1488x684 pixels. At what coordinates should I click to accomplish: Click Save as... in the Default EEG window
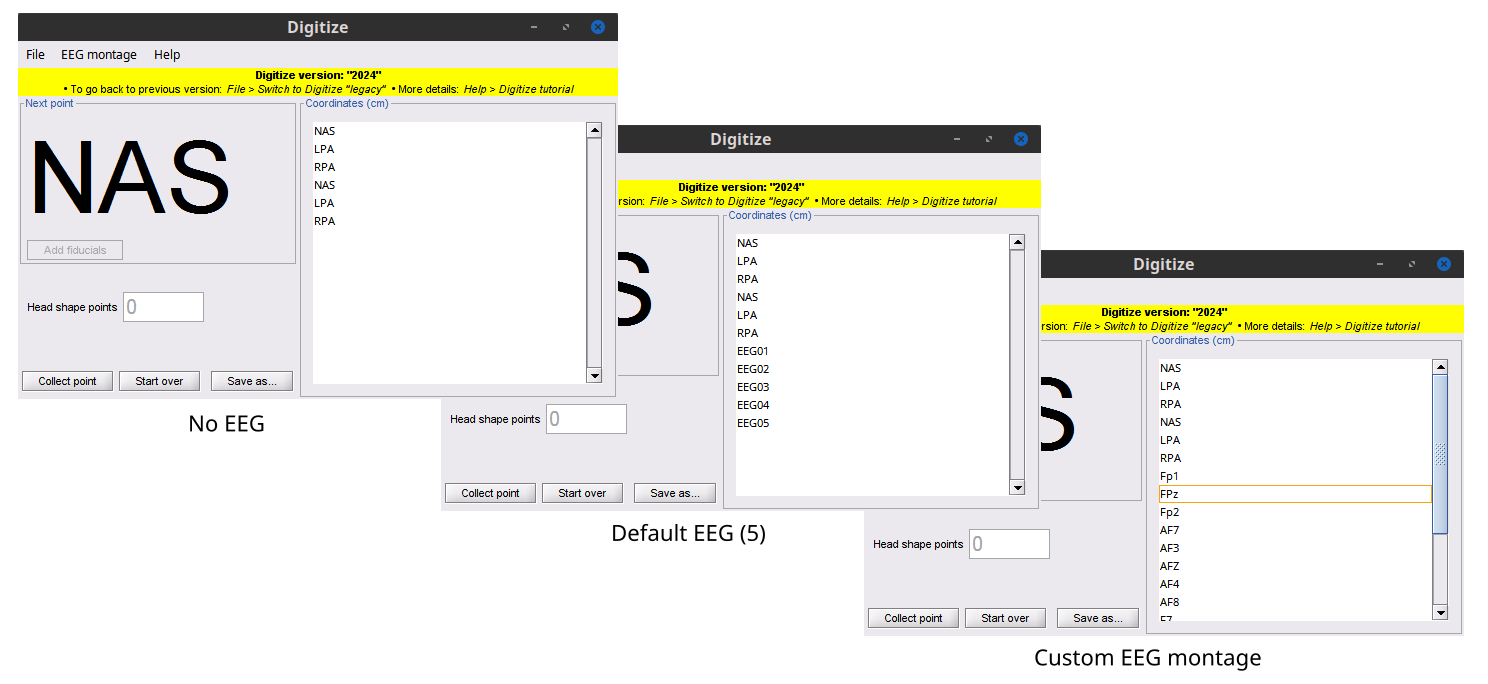(x=674, y=493)
